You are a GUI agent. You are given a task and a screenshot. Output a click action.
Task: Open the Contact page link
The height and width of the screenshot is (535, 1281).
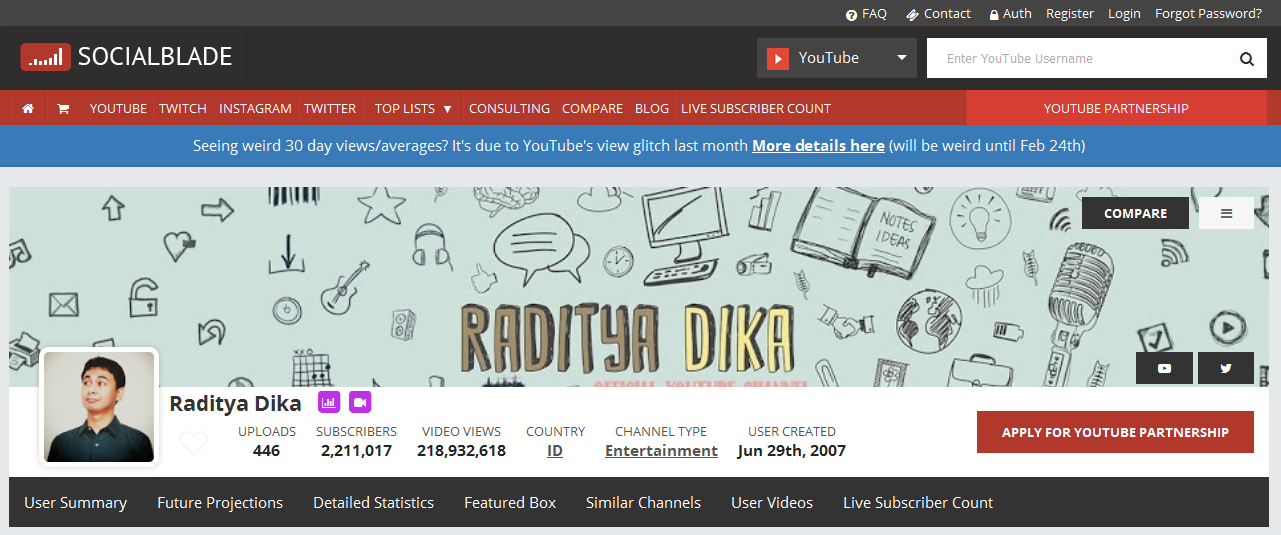click(938, 14)
